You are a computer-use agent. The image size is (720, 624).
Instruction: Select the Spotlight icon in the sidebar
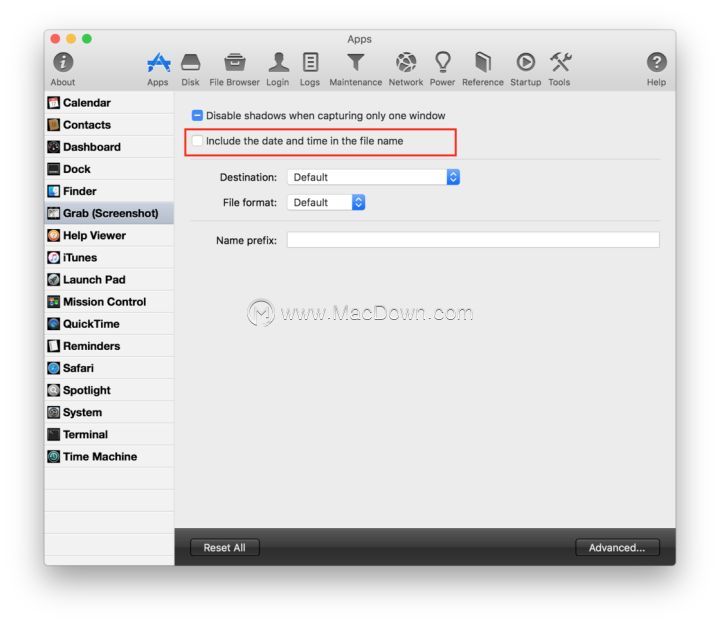pos(54,390)
